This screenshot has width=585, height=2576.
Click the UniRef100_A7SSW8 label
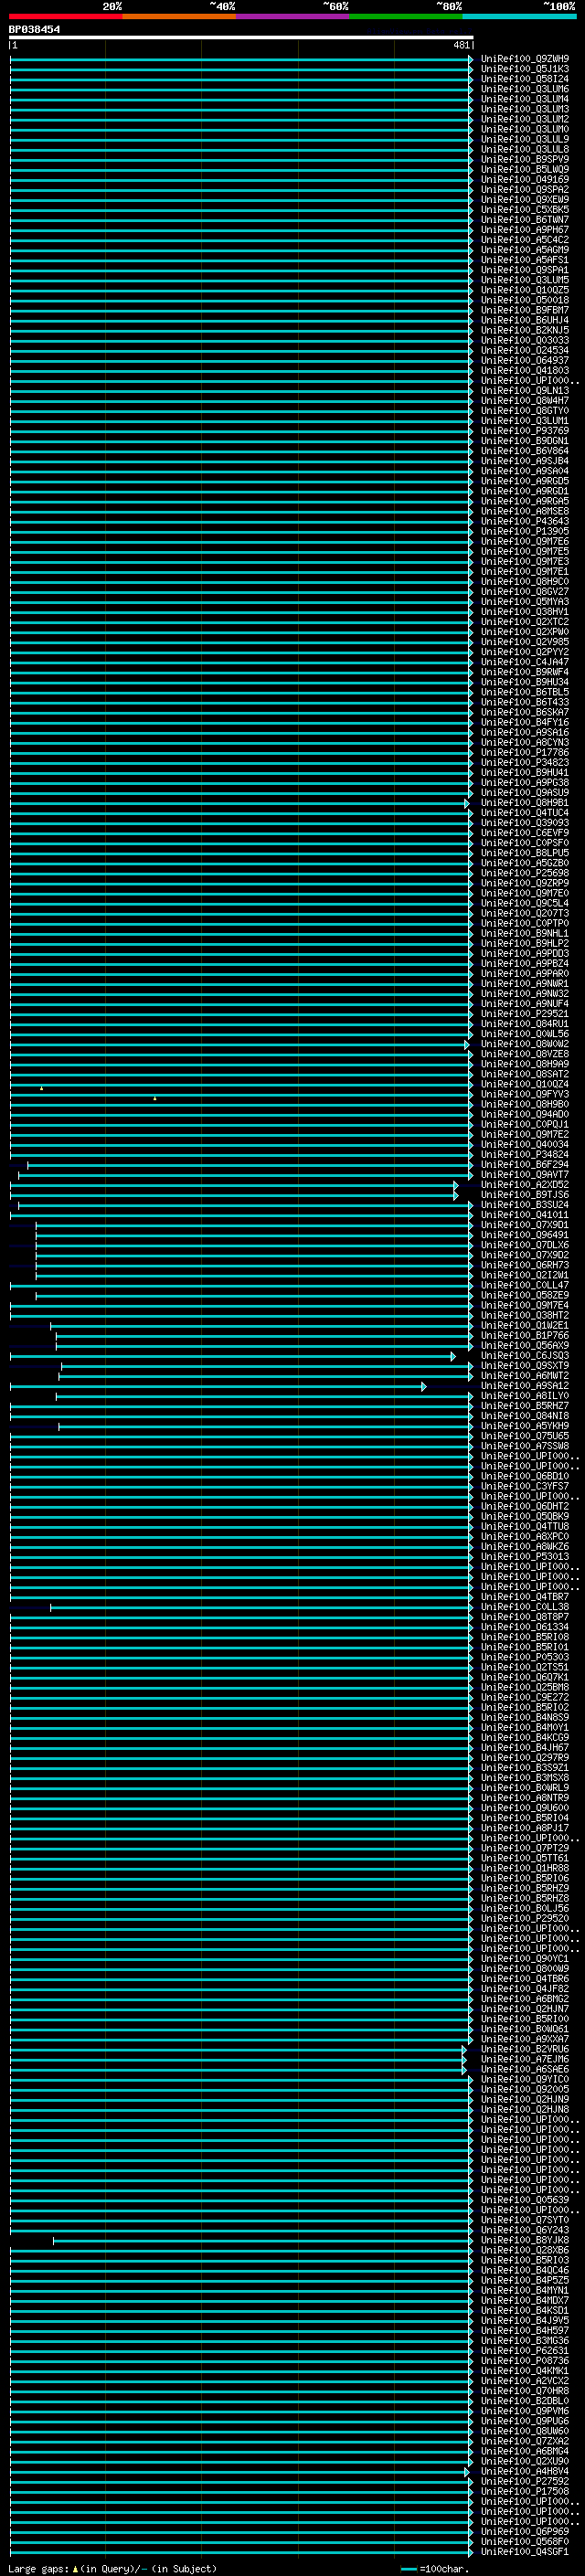[525, 1446]
